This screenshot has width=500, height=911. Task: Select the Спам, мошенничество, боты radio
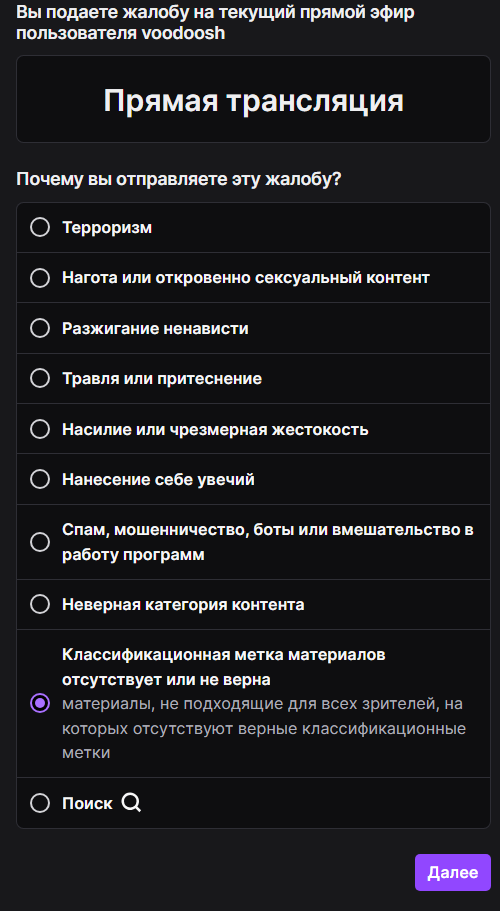click(39, 542)
